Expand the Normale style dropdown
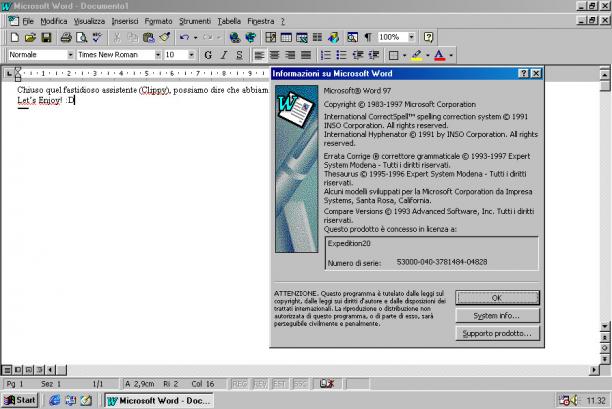The image size is (612, 409). pos(70,55)
